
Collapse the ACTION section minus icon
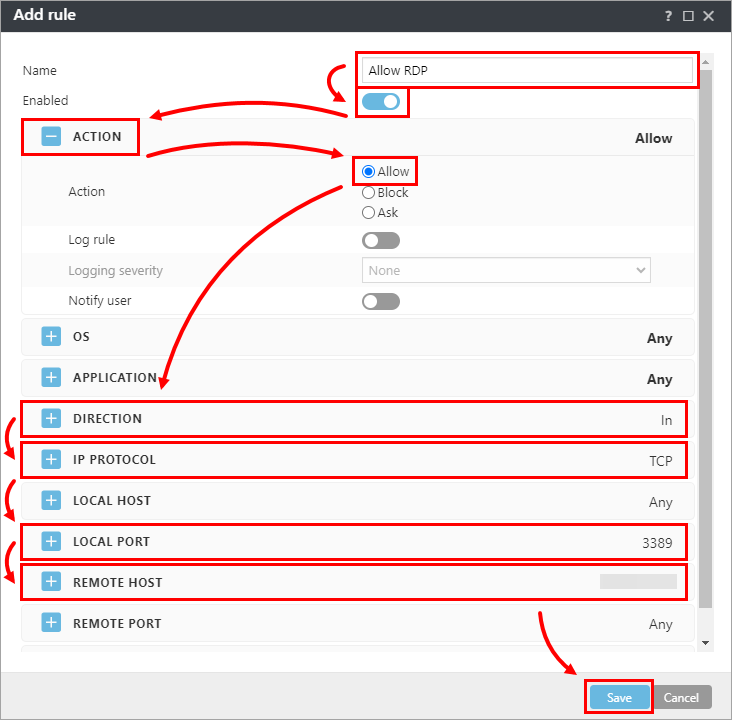click(x=51, y=137)
